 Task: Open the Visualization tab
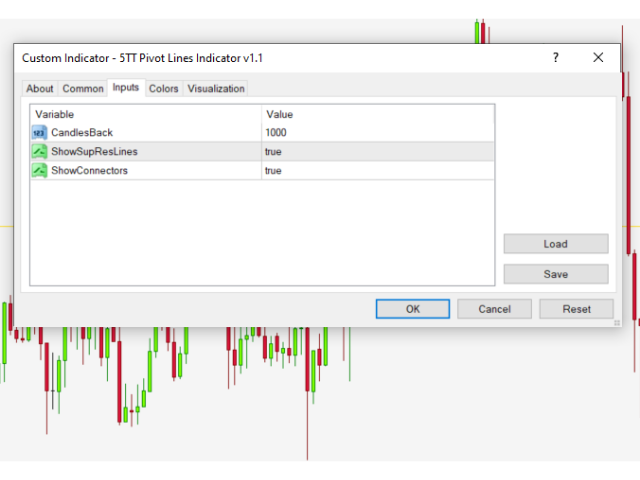pos(216,89)
